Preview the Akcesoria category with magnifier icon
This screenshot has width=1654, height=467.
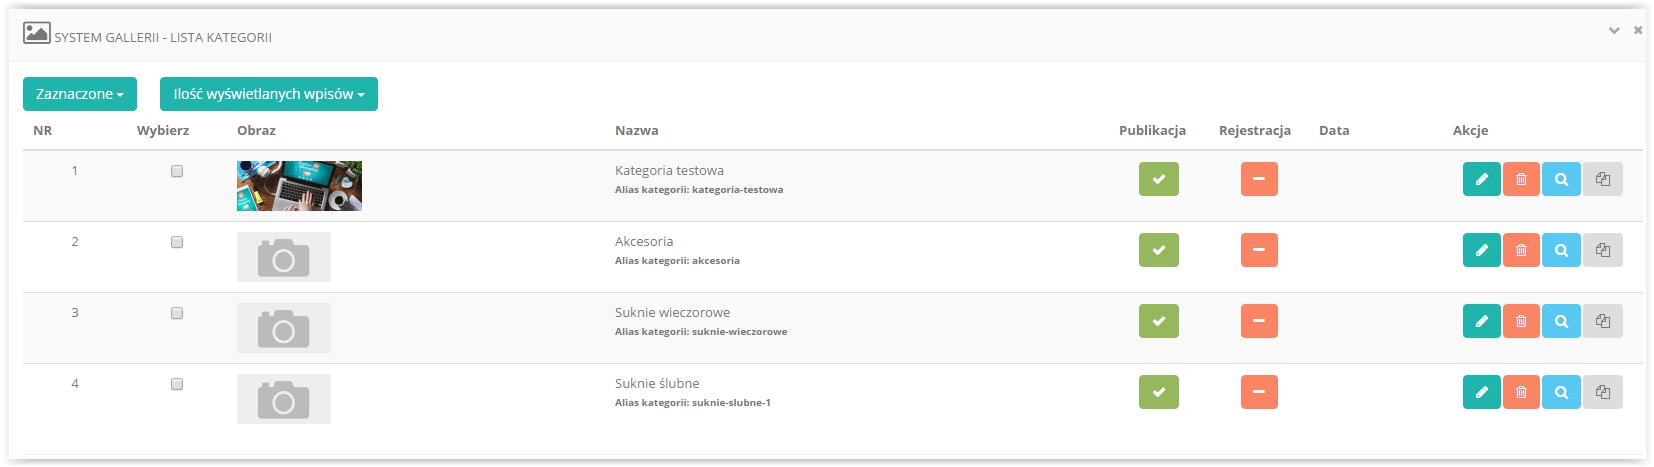pos(1561,250)
